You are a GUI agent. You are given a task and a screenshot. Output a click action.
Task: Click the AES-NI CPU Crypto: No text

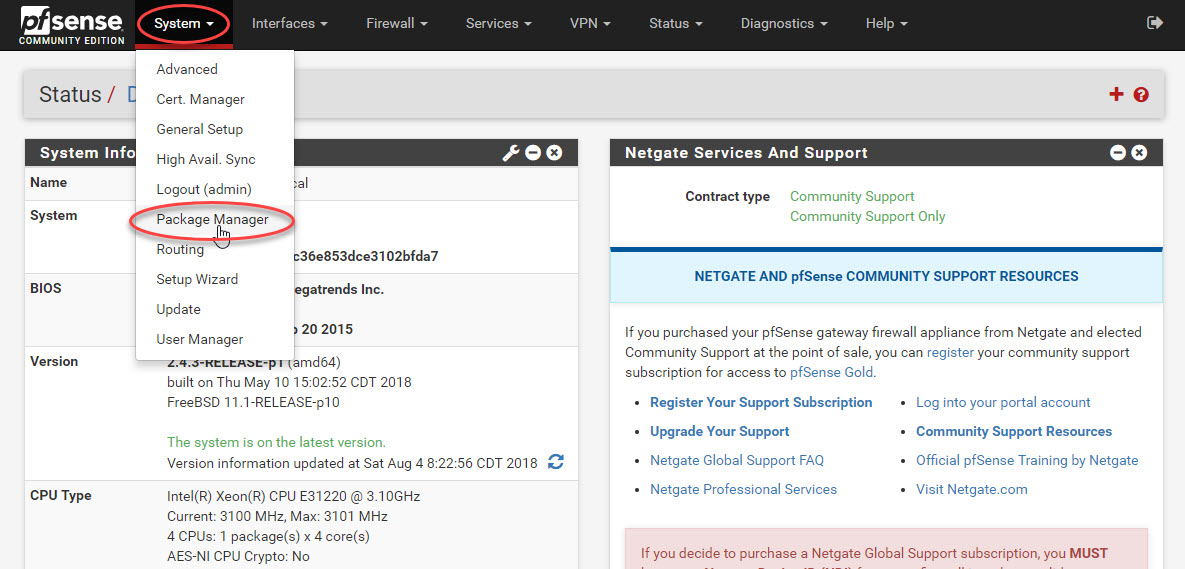point(238,557)
